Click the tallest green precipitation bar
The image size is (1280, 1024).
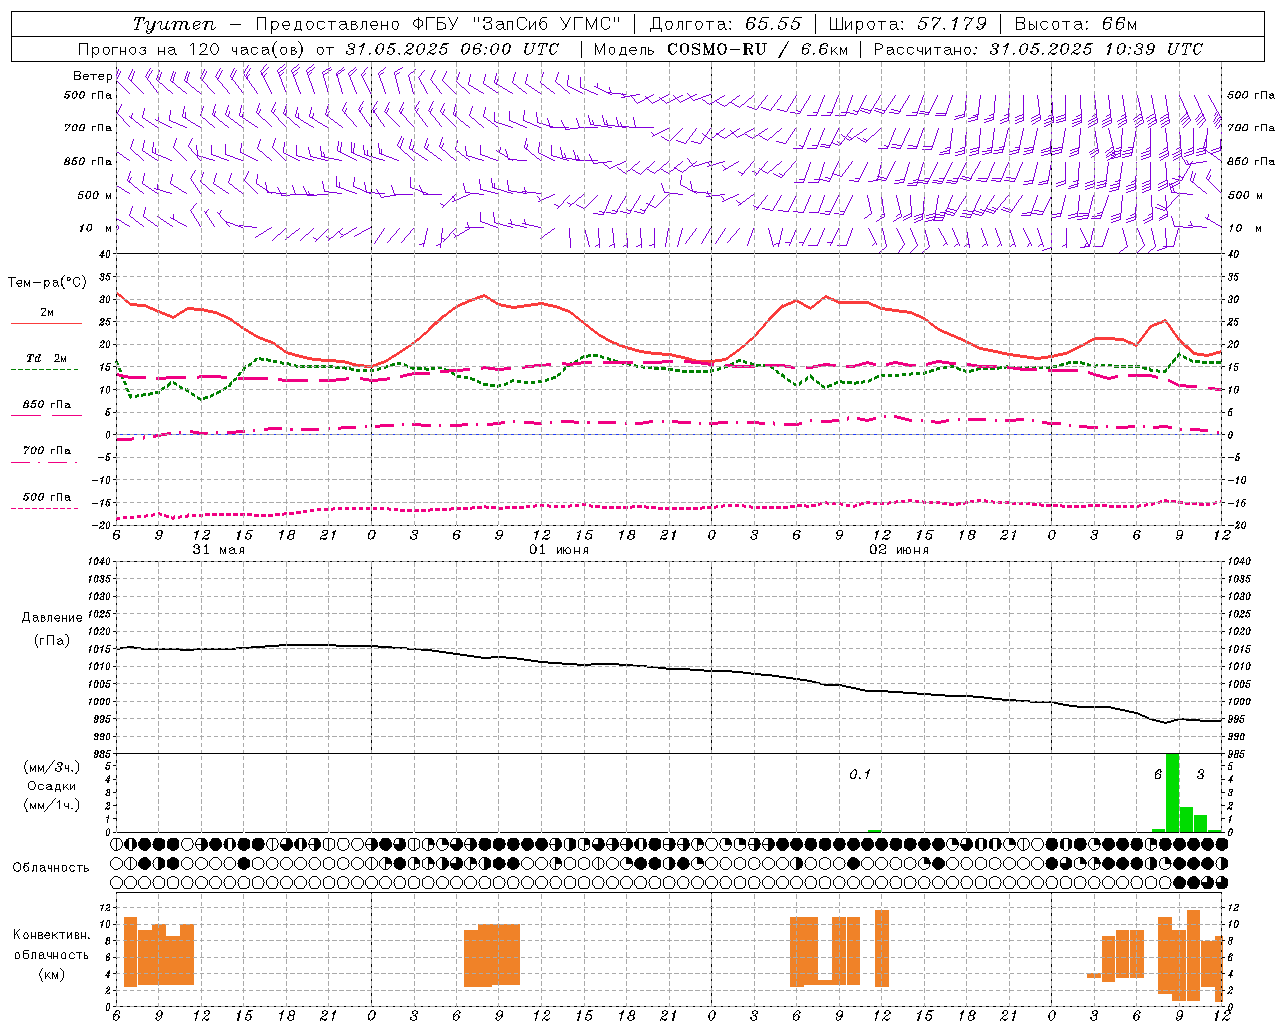(x=1173, y=792)
